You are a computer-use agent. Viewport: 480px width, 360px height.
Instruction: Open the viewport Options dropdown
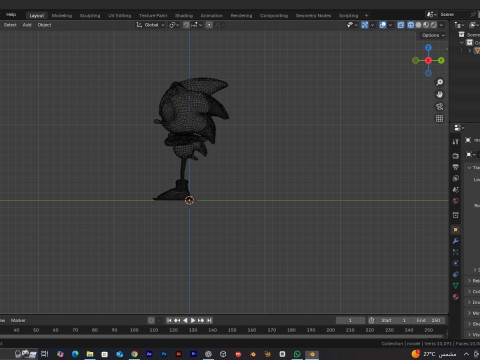tap(433, 35)
